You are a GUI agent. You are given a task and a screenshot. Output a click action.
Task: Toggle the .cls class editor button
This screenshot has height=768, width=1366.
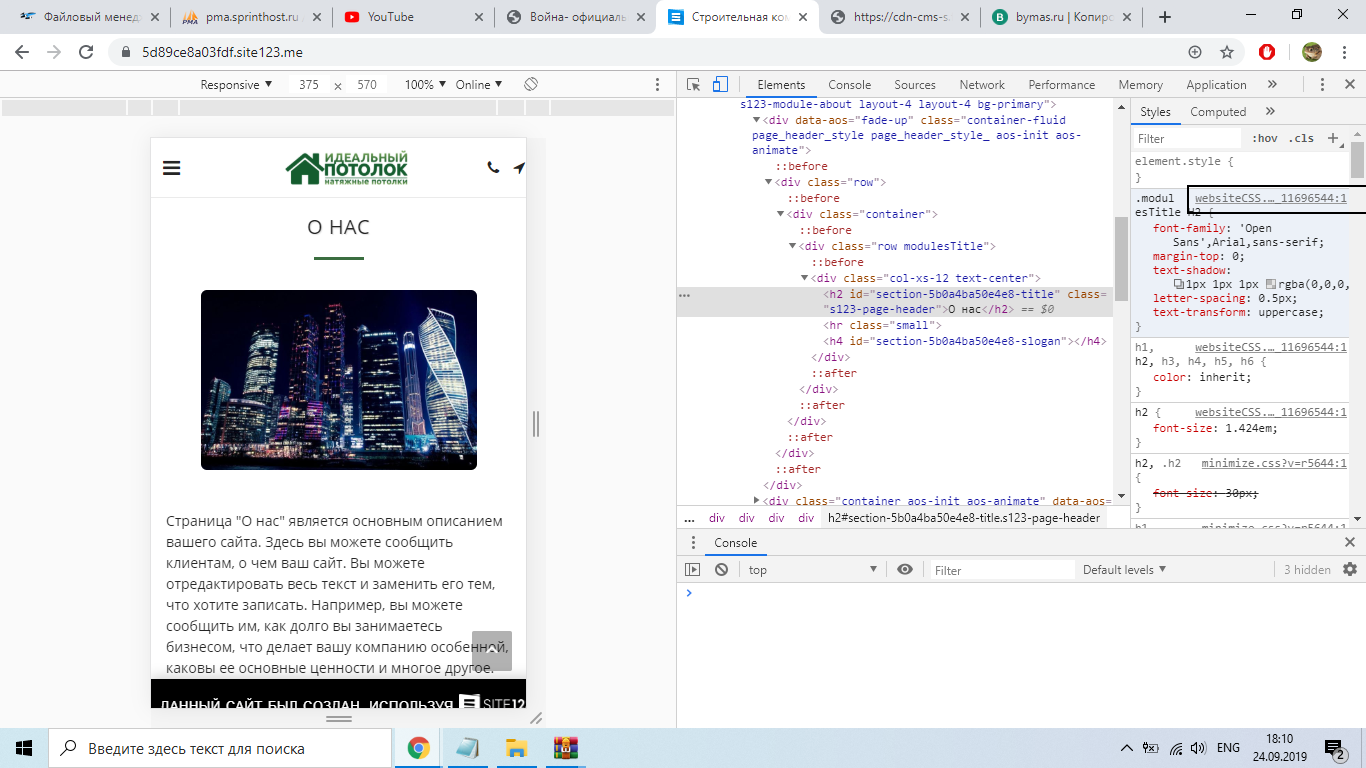tap(1301, 139)
